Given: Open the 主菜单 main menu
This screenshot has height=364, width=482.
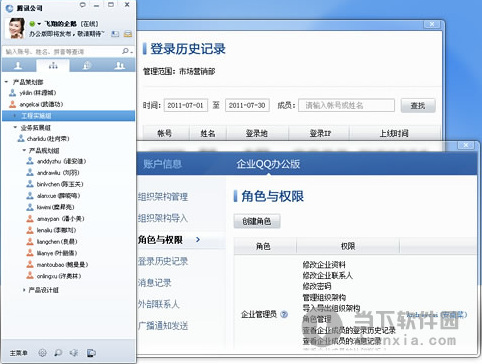Looking at the screenshot, I should (x=19, y=353).
